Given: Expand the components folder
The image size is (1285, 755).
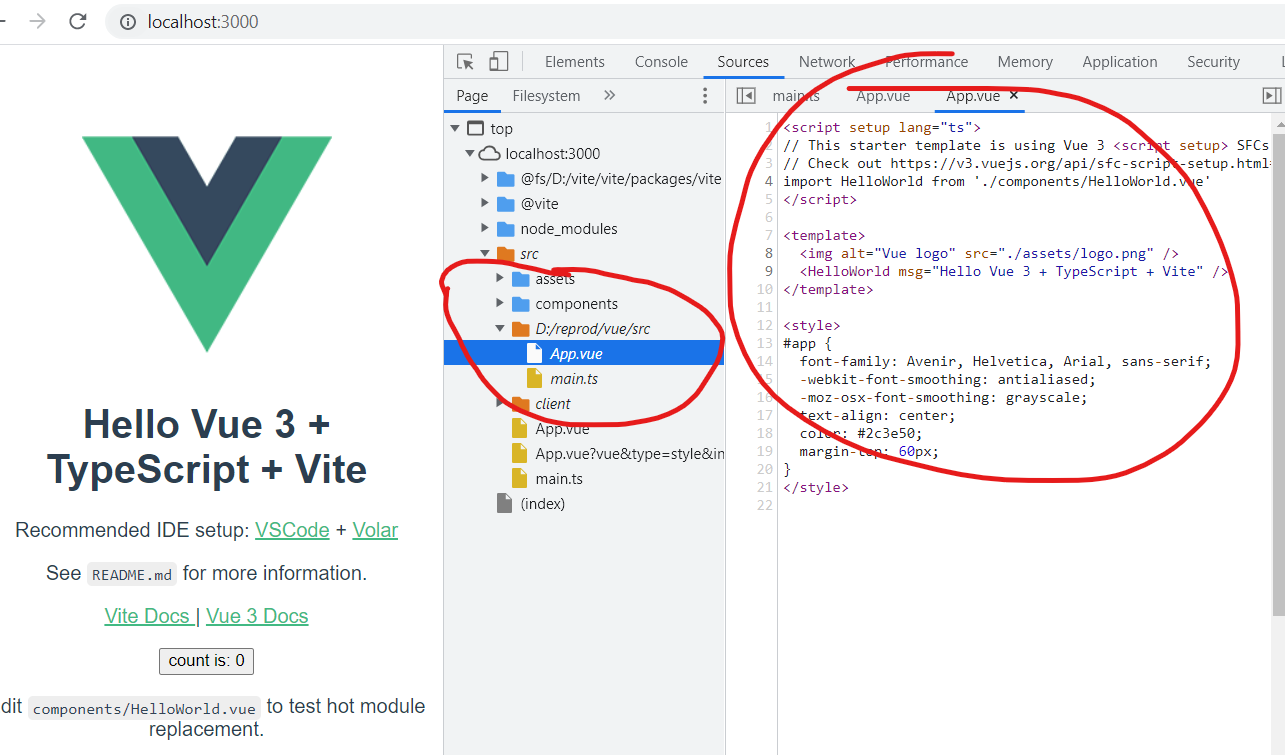Looking at the screenshot, I should point(500,304).
